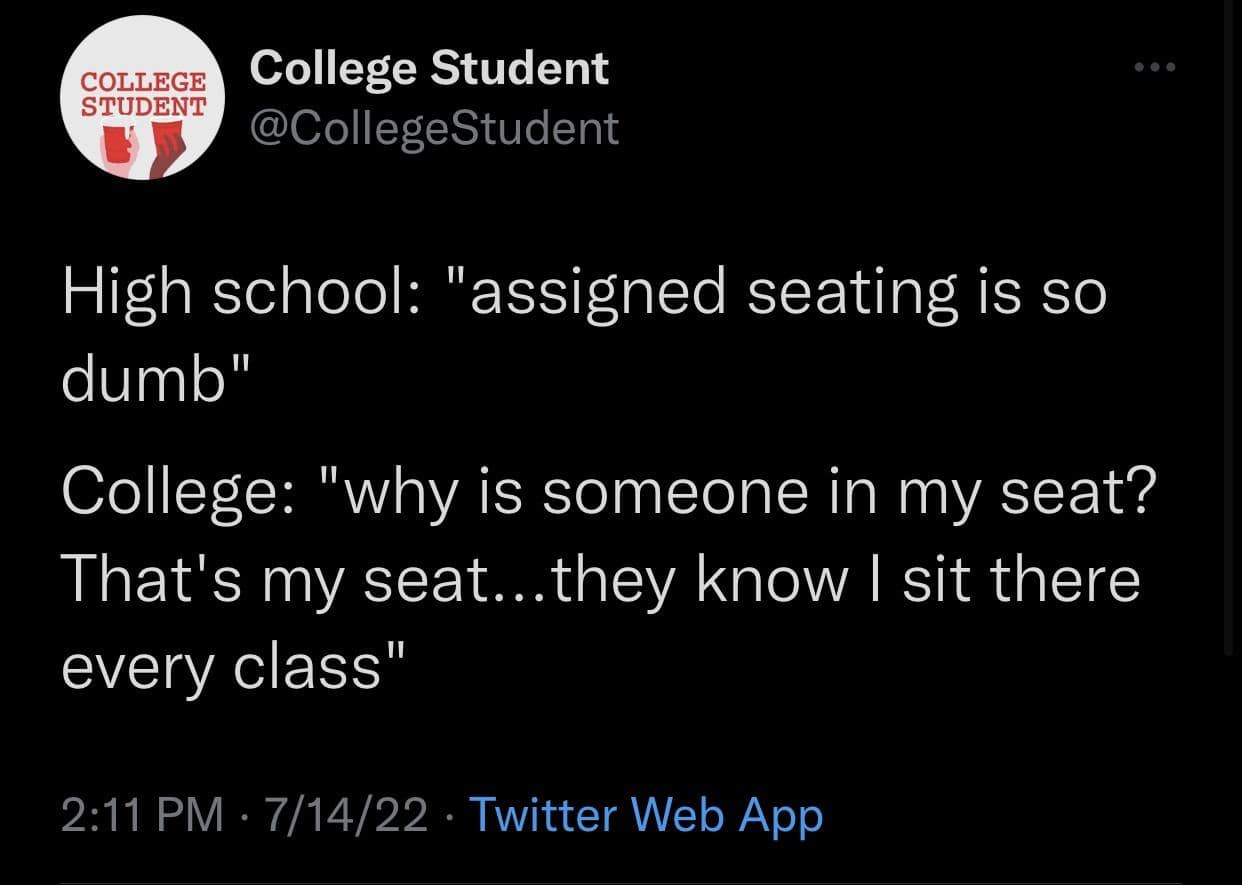Image resolution: width=1242 pixels, height=885 pixels.
Task: Click the 7/14/22 date
Action: coord(343,815)
